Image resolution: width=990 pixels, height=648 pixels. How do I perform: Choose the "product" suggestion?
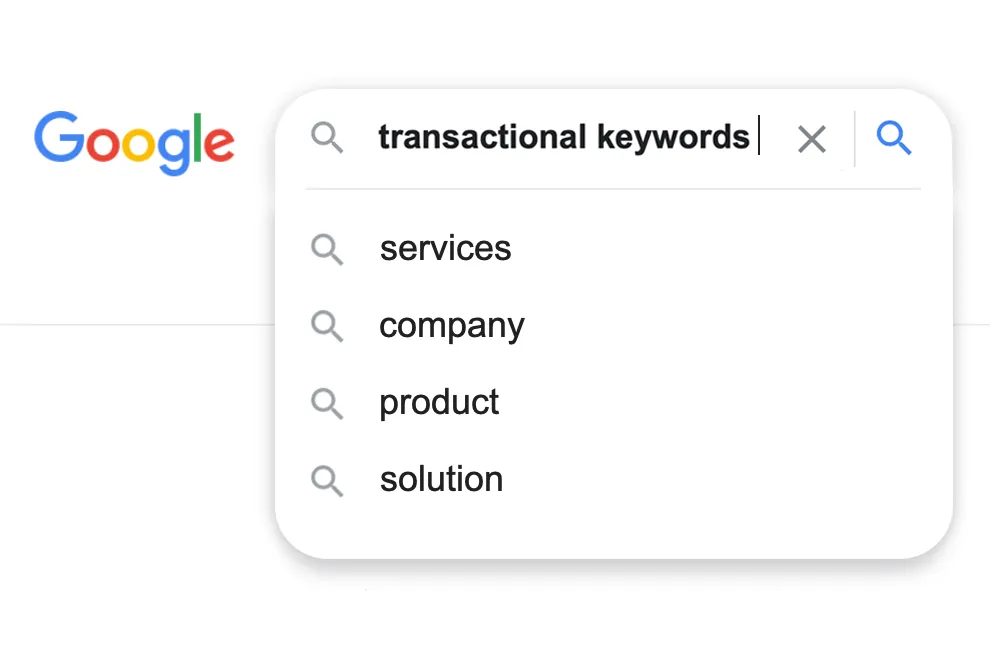438,403
